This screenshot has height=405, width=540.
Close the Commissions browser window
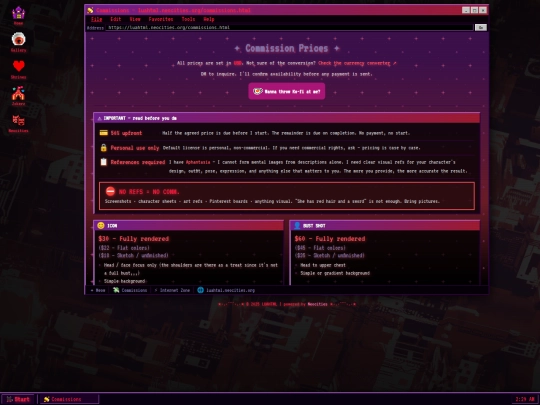tap(483, 10)
